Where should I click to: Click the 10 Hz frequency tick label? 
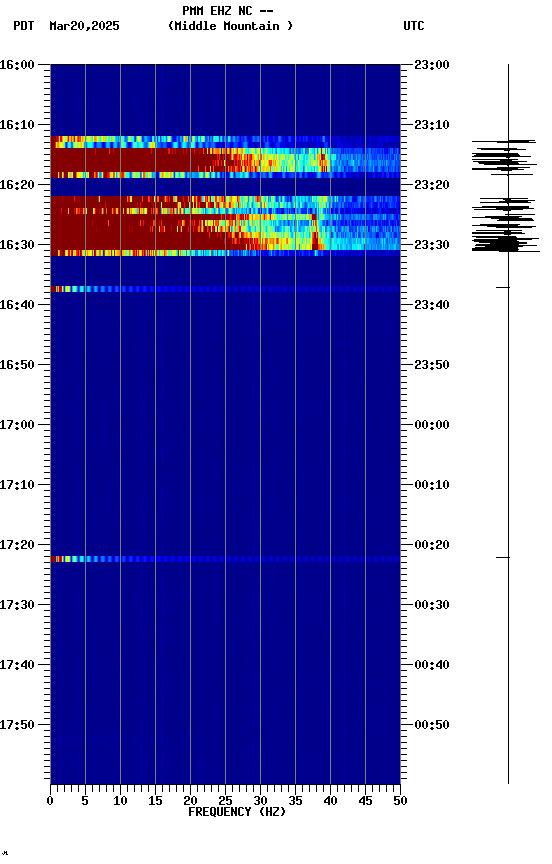120,801
